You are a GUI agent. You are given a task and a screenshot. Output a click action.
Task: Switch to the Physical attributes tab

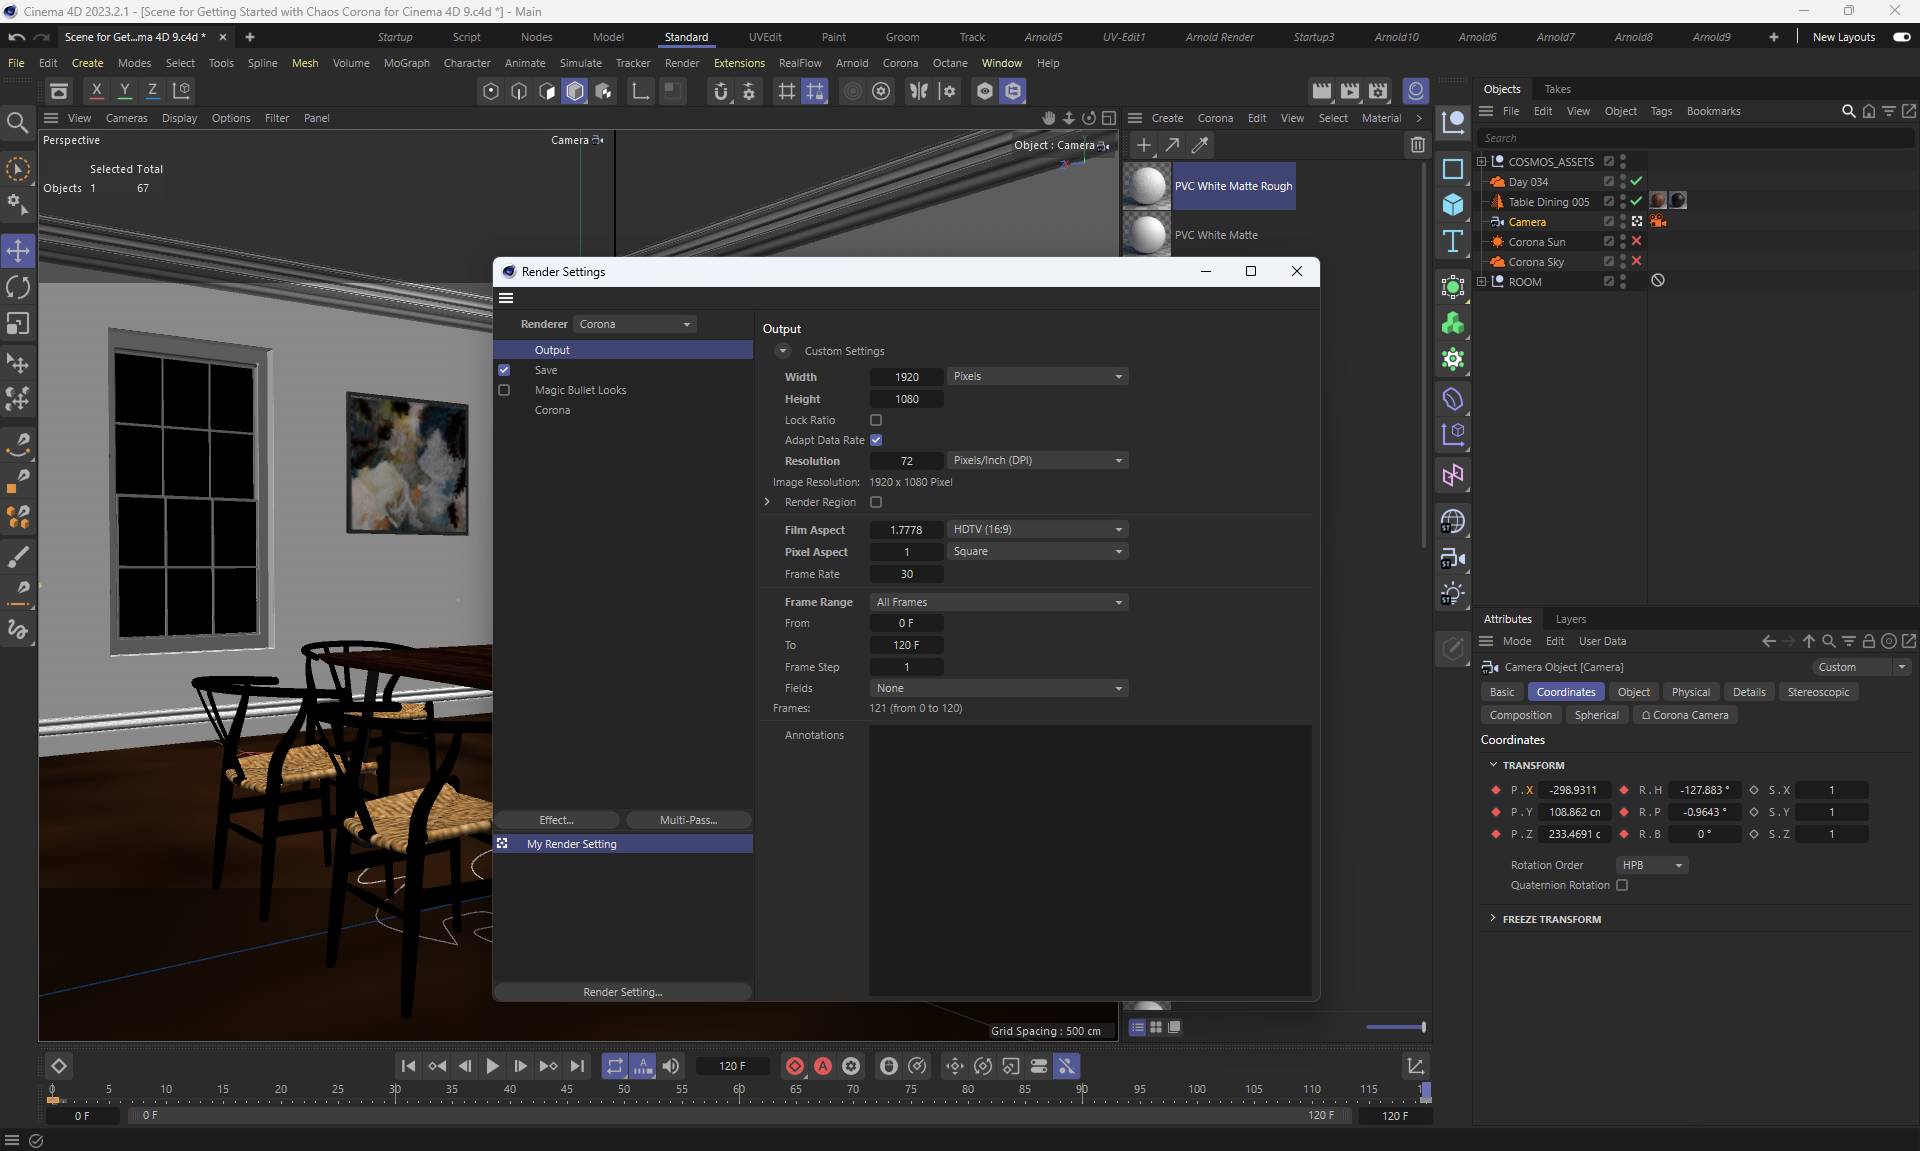point(1690,692)
